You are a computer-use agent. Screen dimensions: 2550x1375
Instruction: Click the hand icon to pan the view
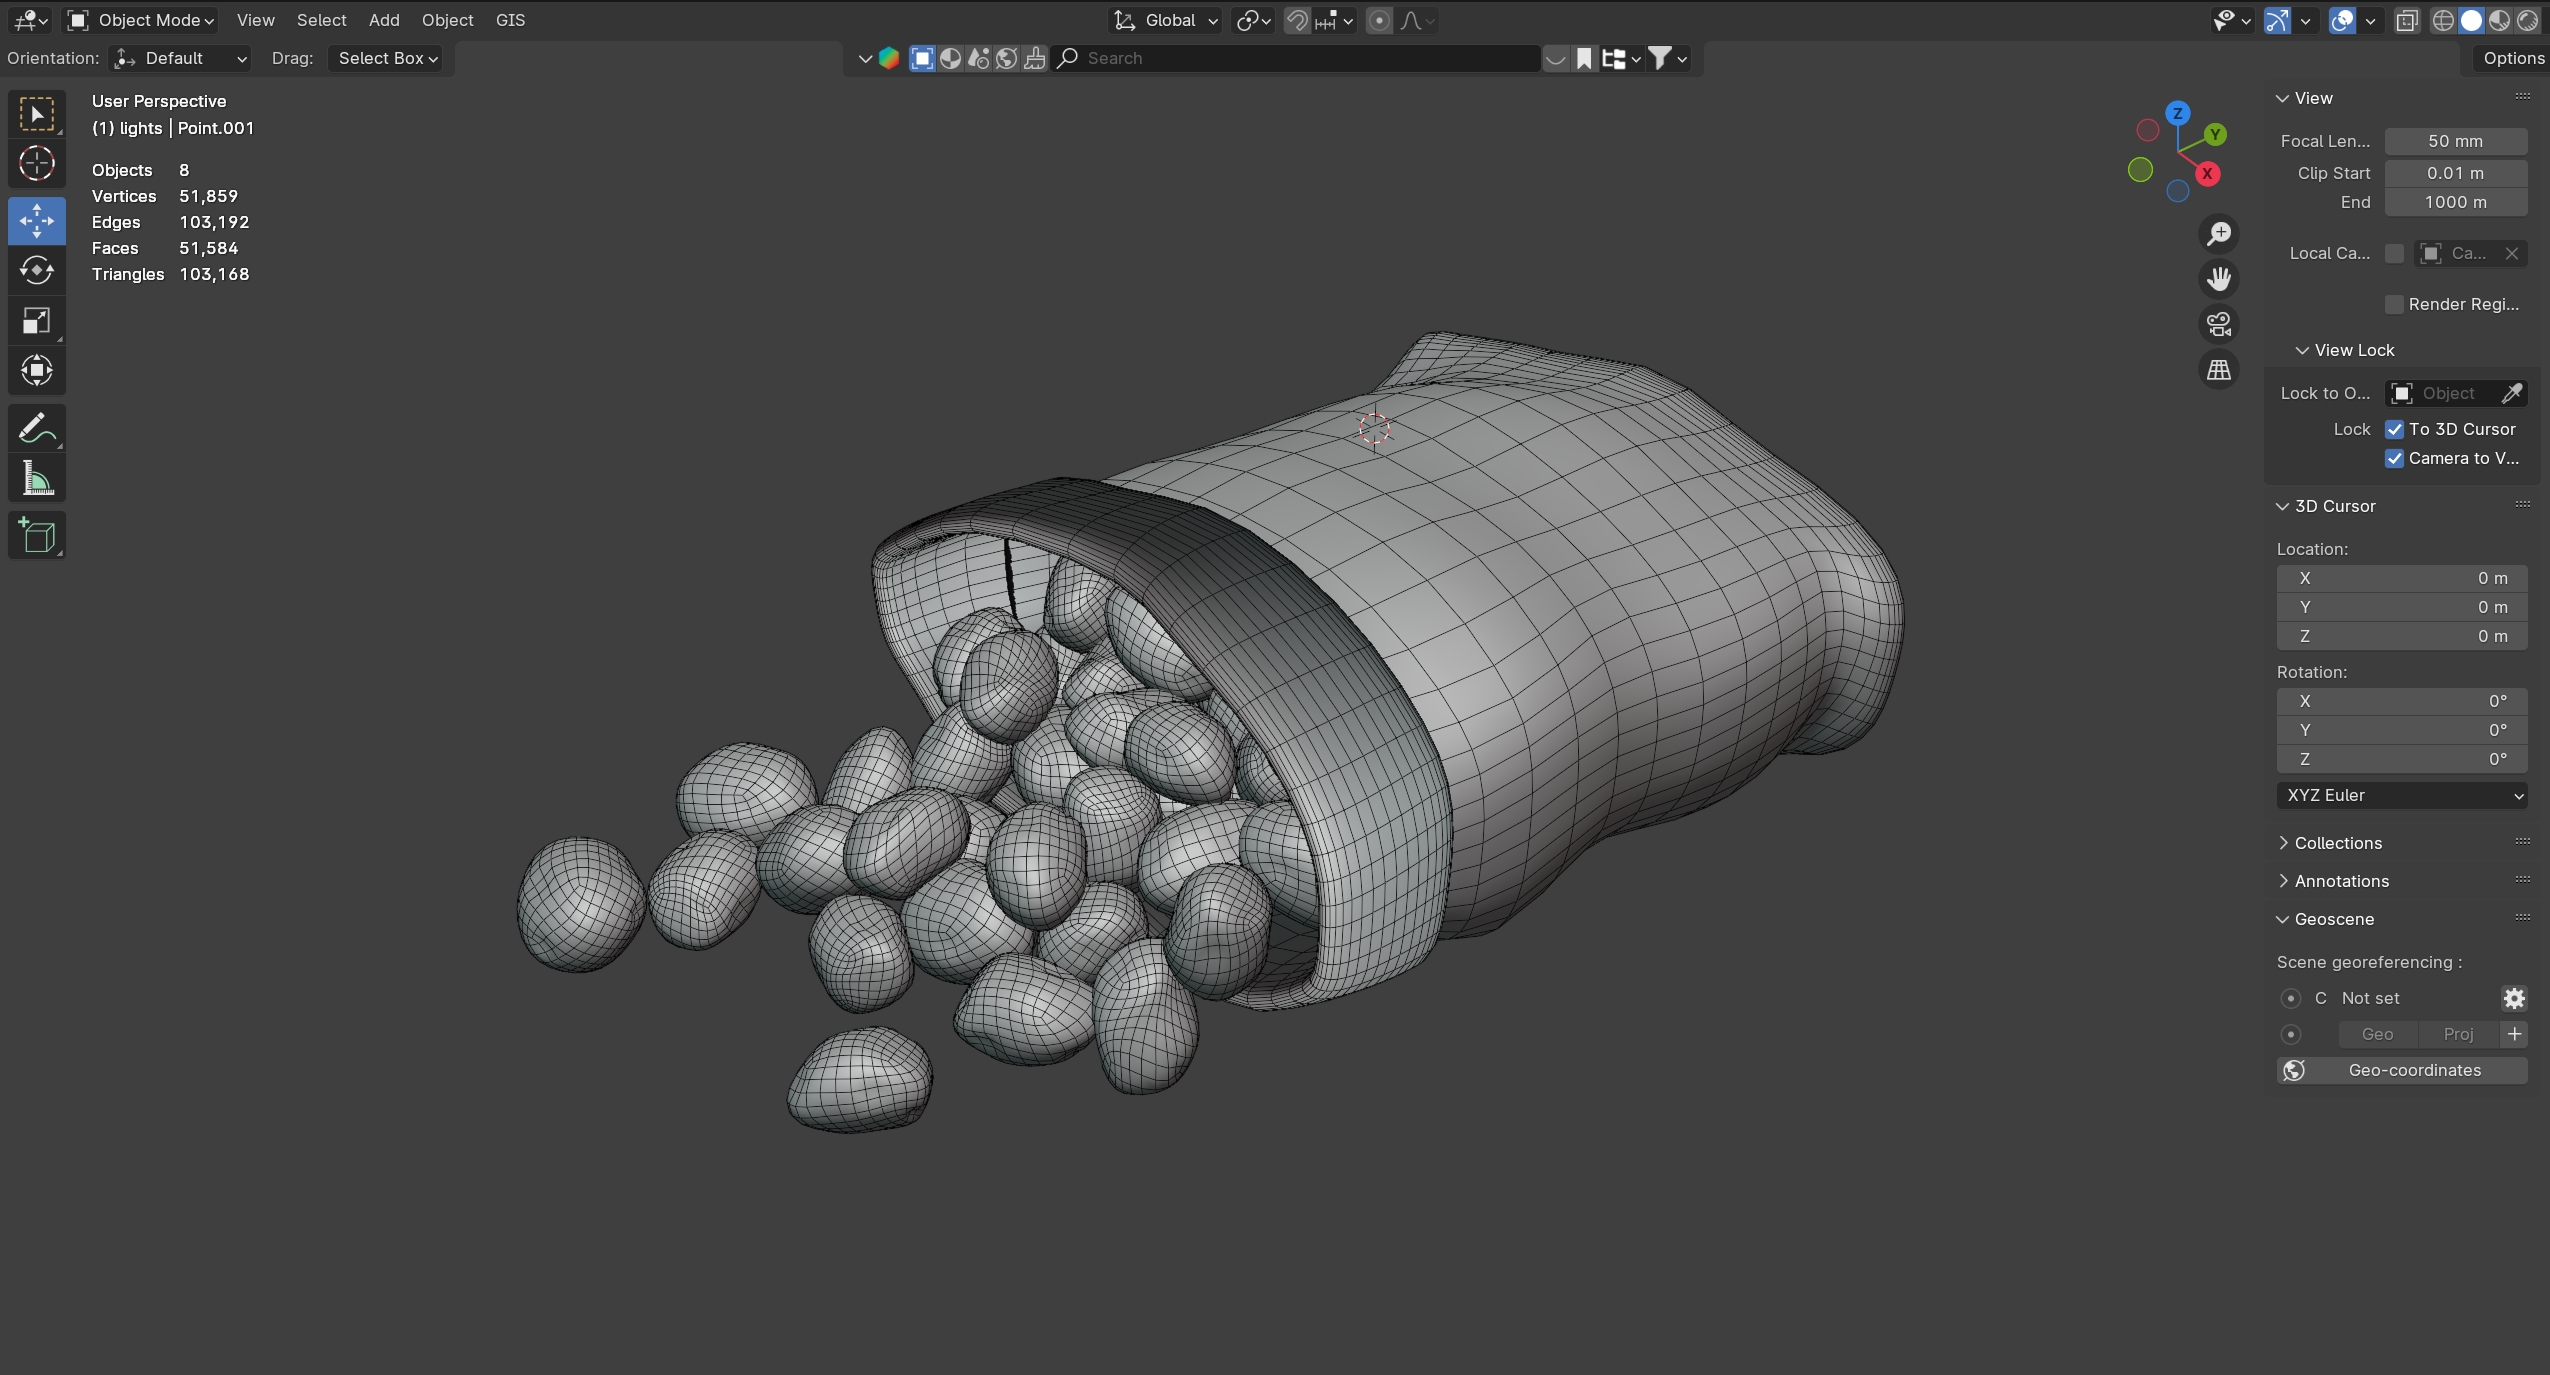[2219, 279]
